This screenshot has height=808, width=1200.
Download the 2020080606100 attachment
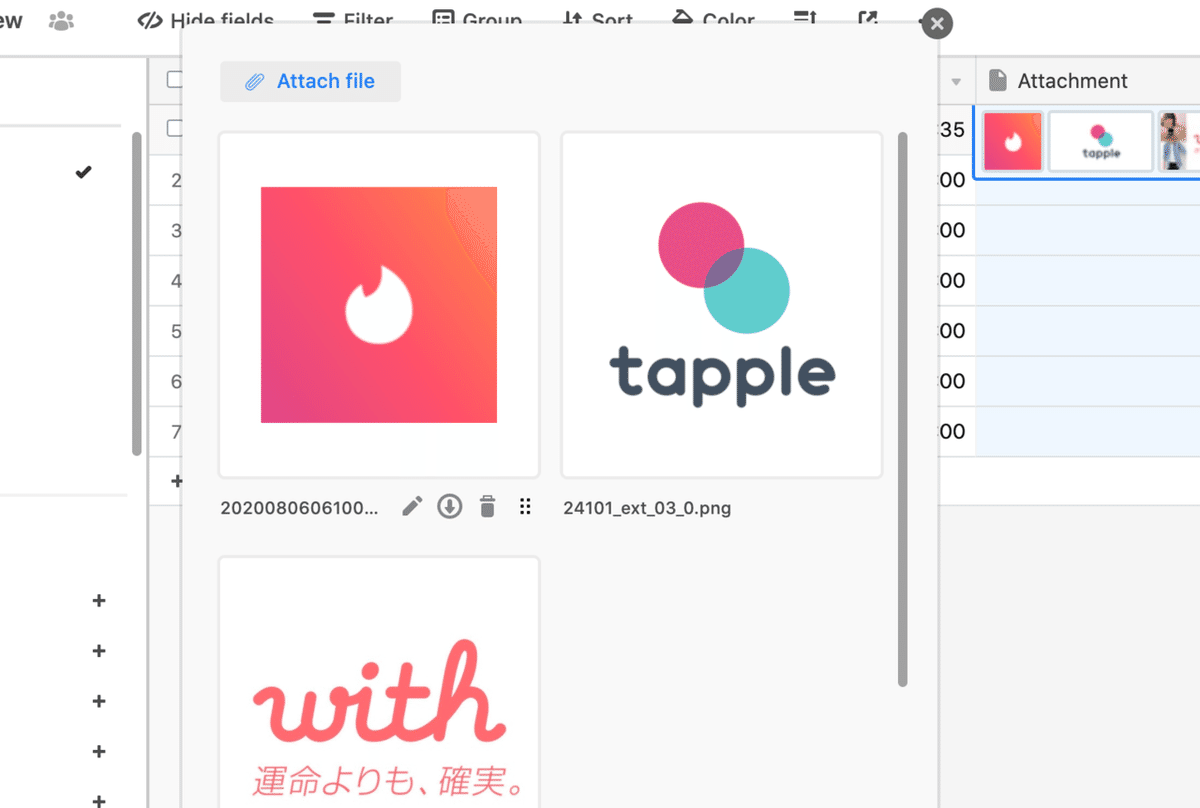(450, 507)
